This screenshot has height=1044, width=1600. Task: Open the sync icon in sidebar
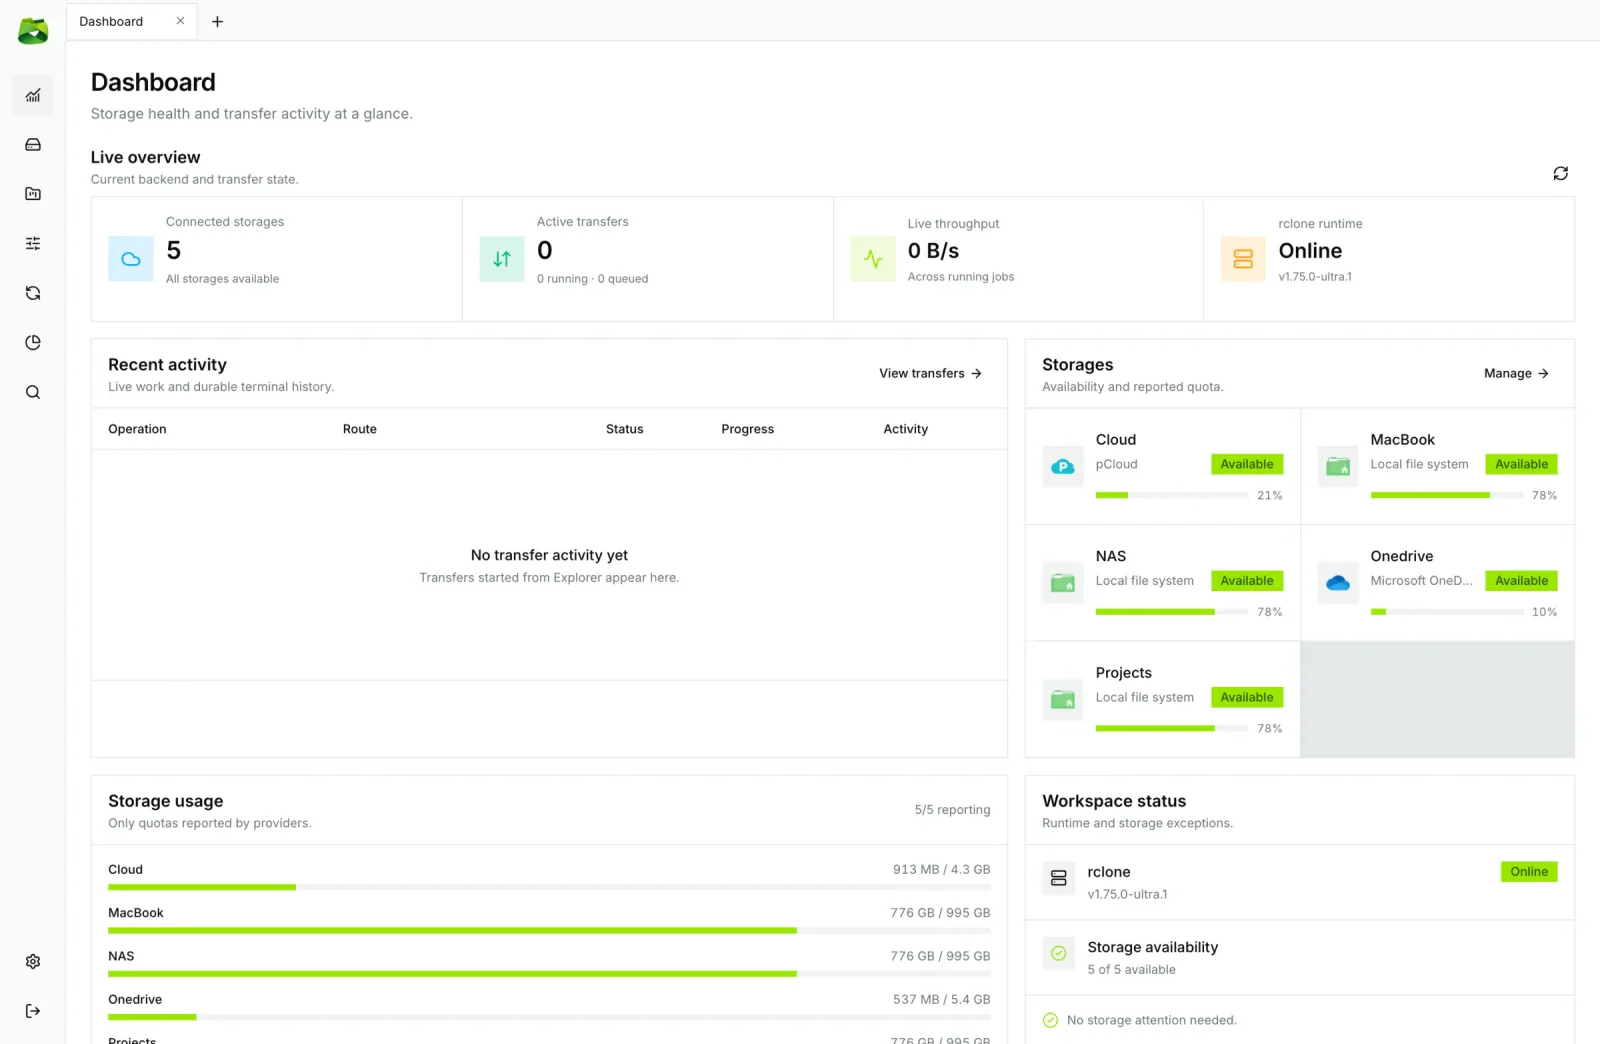click(33, 293)
